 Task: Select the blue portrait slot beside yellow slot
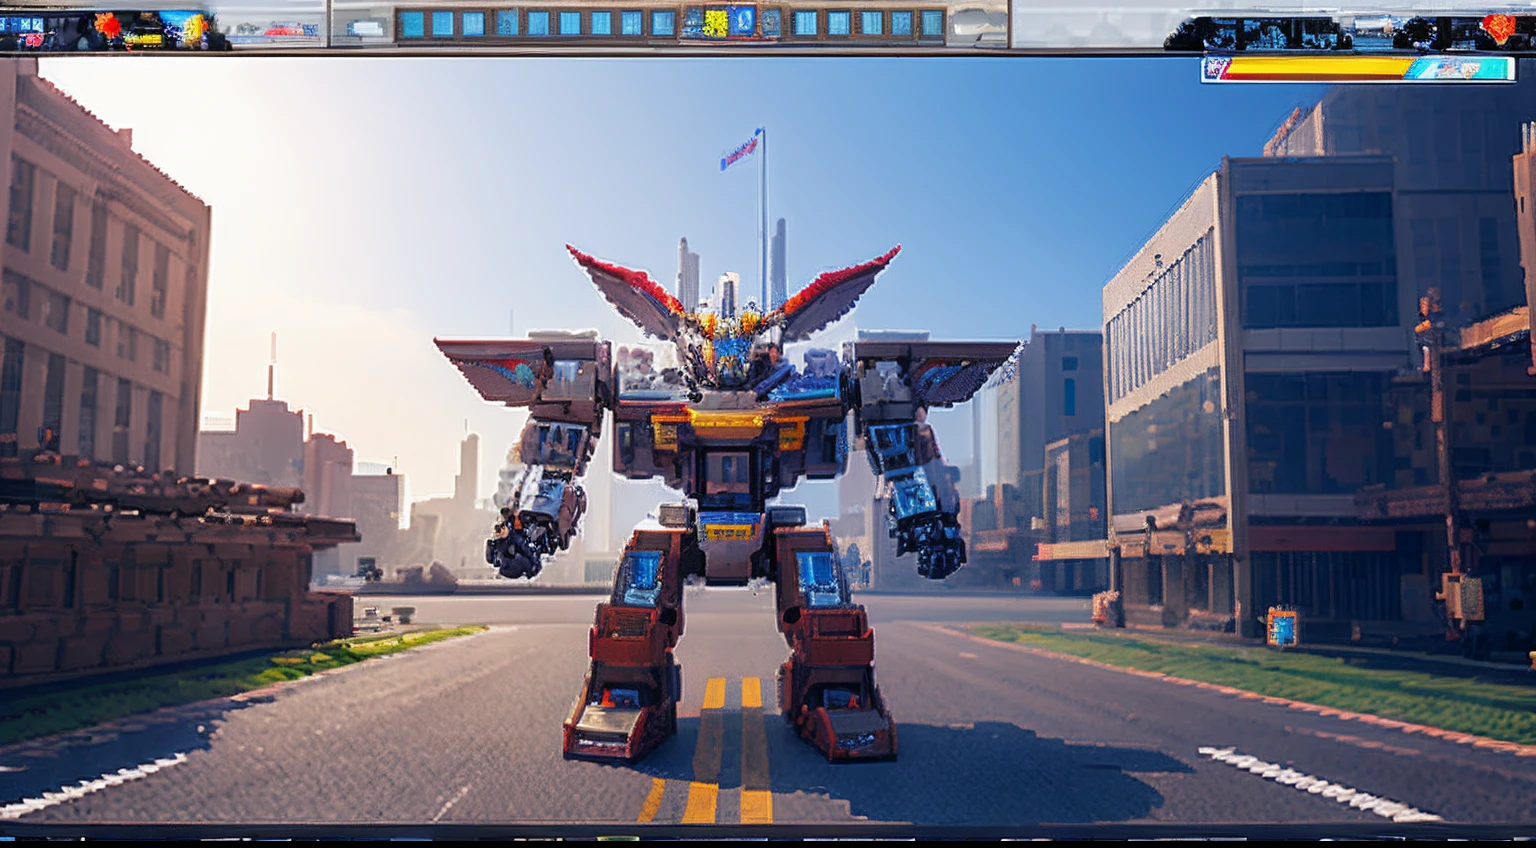click(743, 22)
